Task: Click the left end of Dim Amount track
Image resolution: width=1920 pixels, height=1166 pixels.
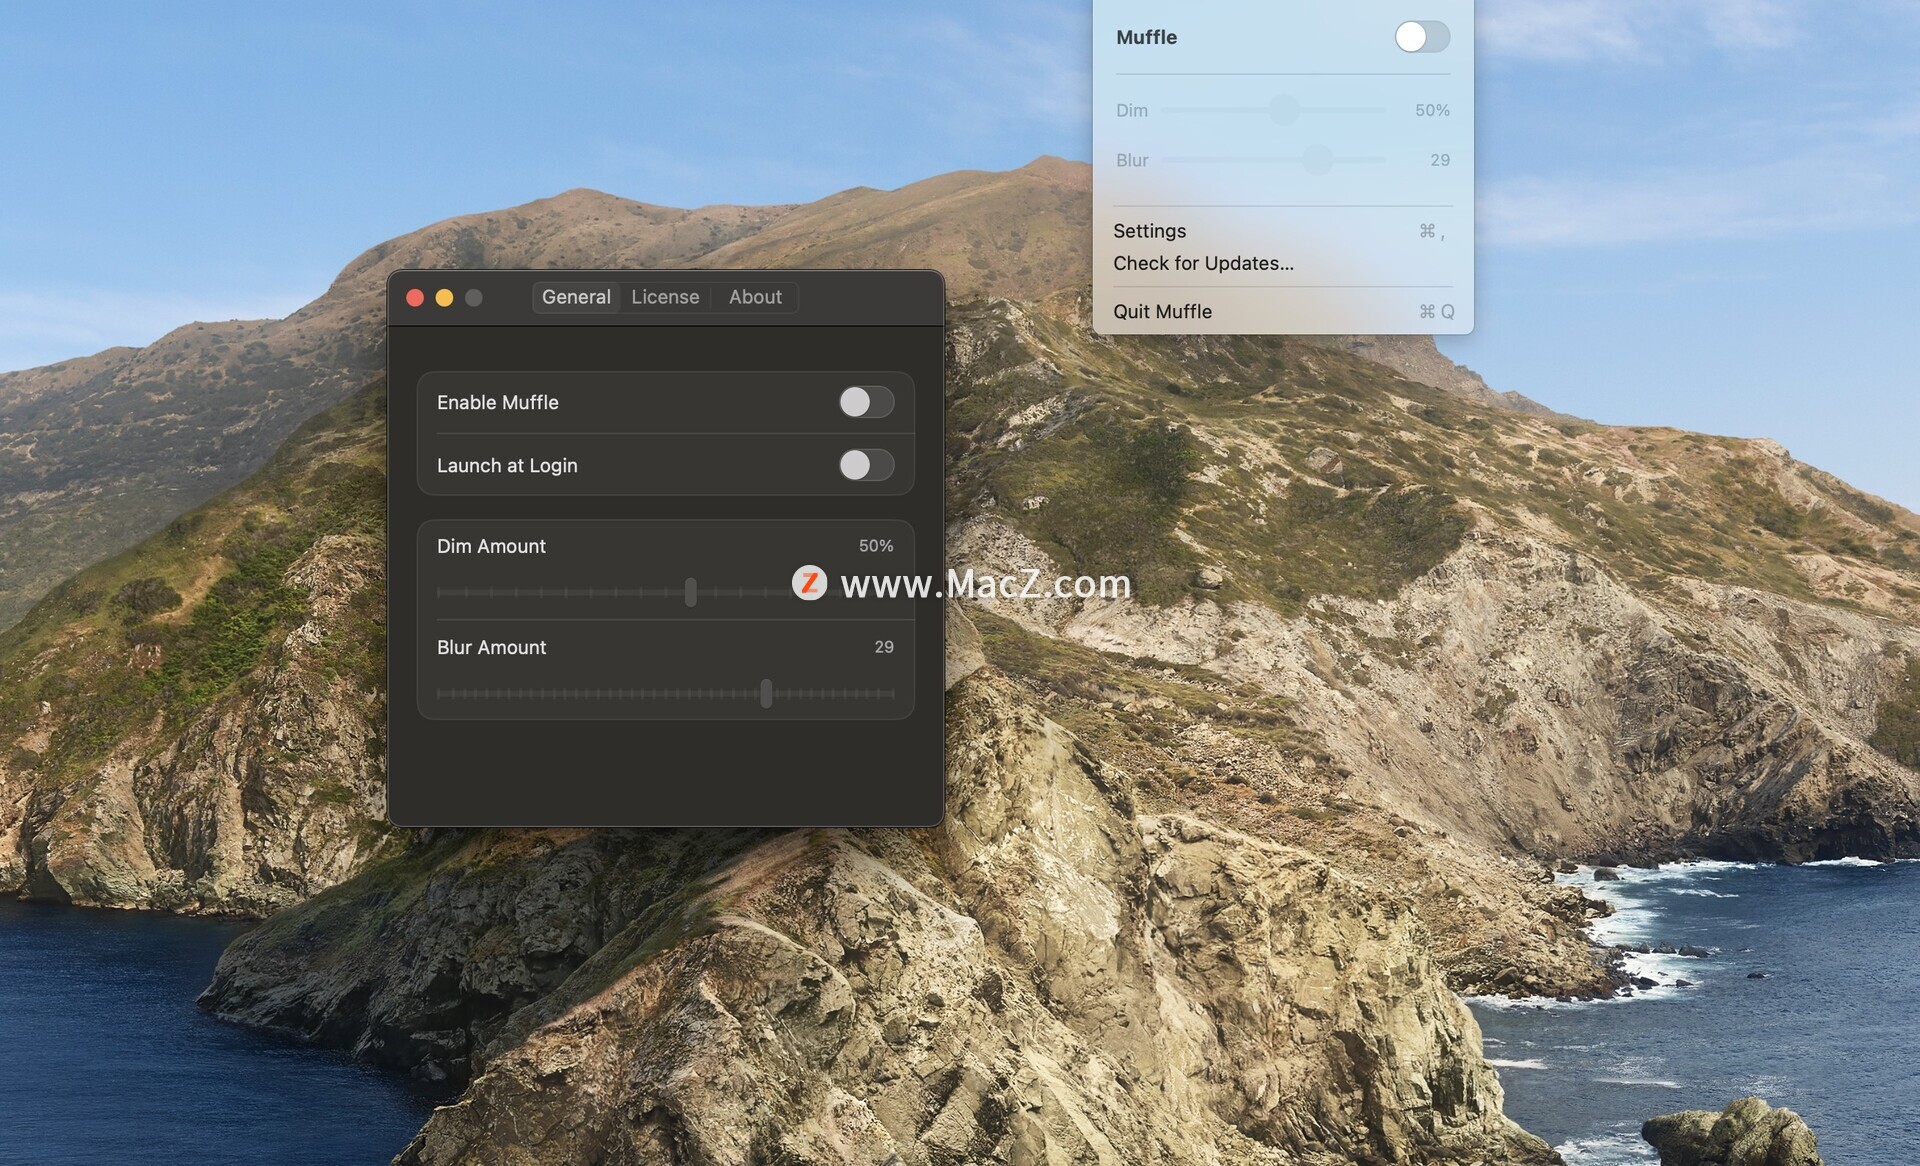Action: coord(440,592)
